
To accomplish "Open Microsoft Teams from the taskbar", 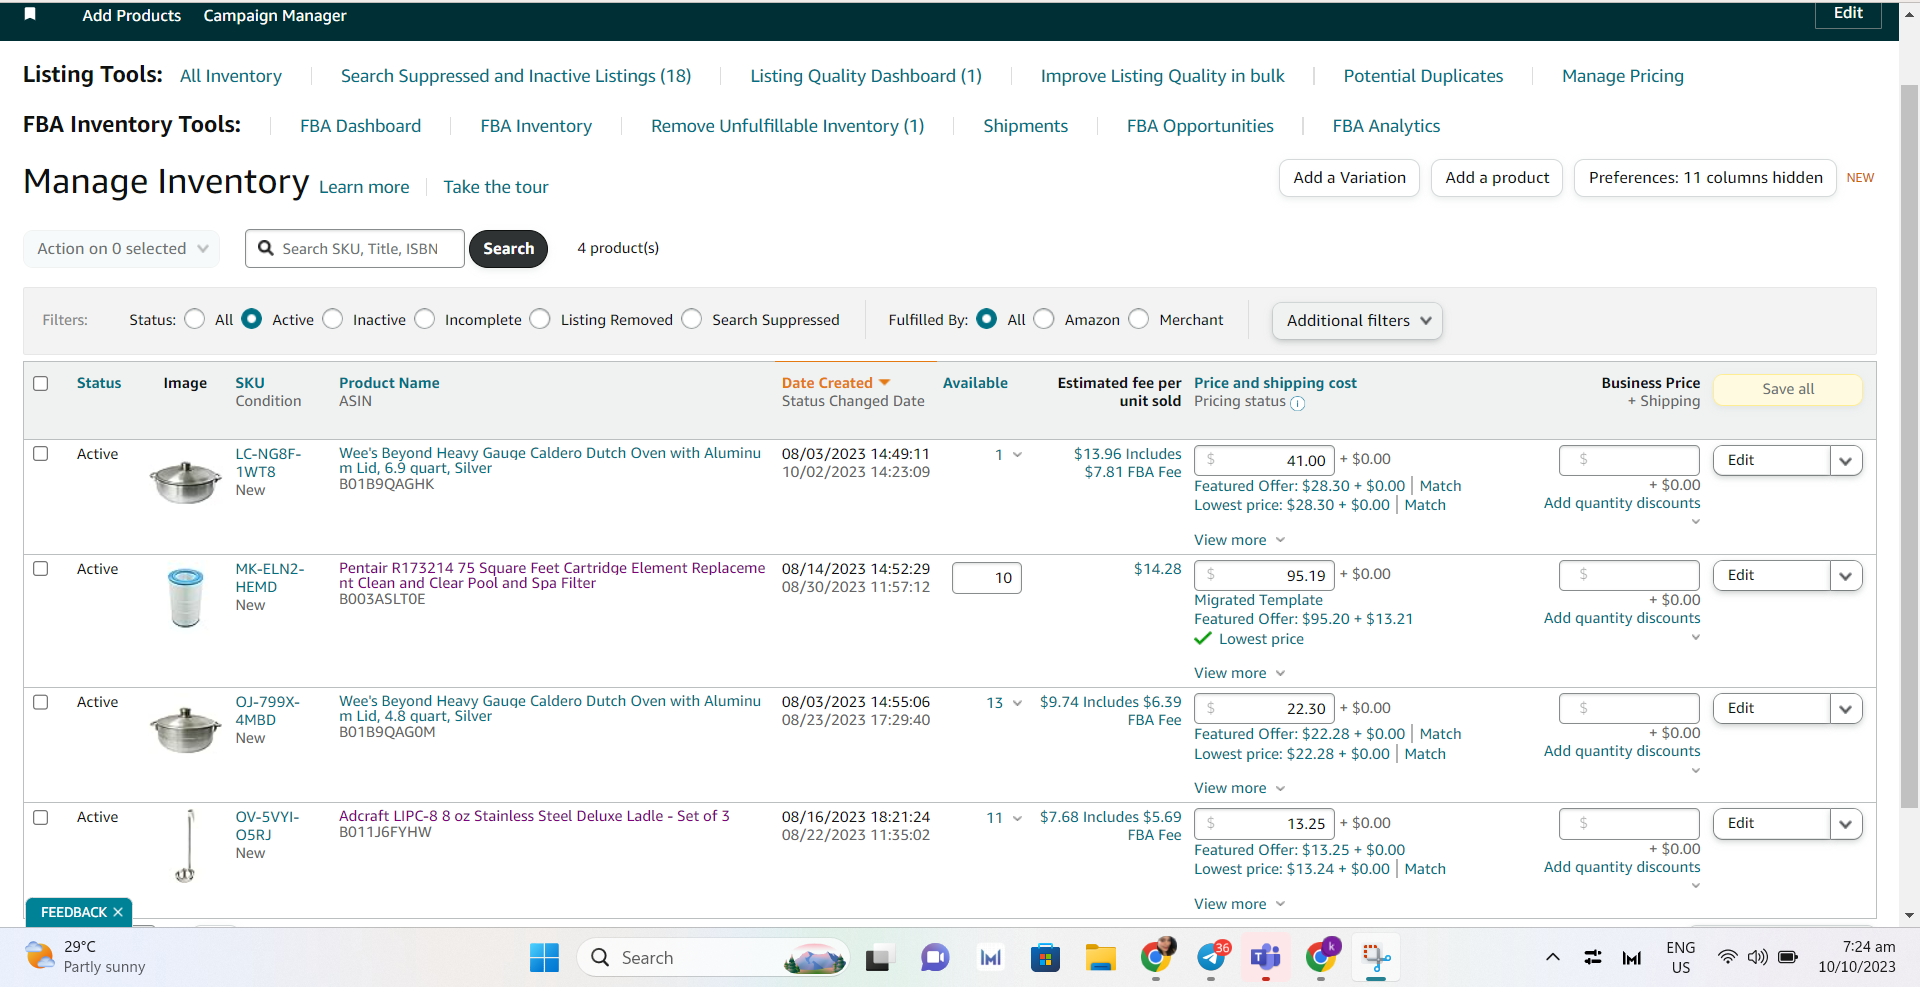I will click(x=1266, y=958).
